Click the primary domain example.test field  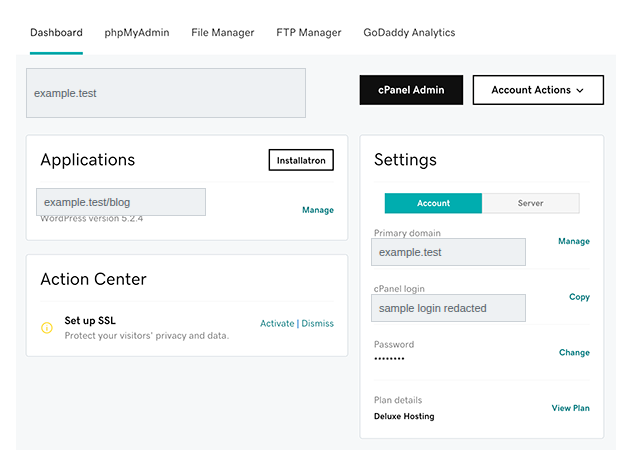448,252
